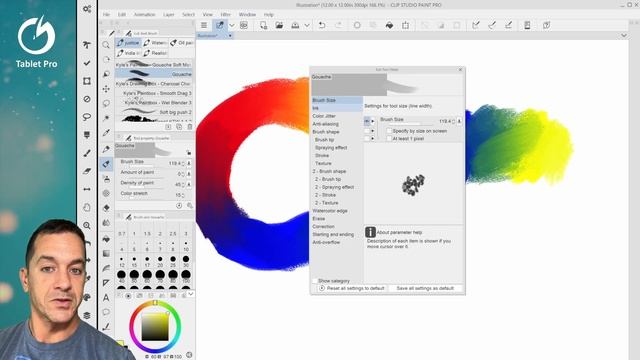Click the Color stretch value field
The height and width of the screenshot is (360, 640).
pyautogui.click(x=178, y=195)
